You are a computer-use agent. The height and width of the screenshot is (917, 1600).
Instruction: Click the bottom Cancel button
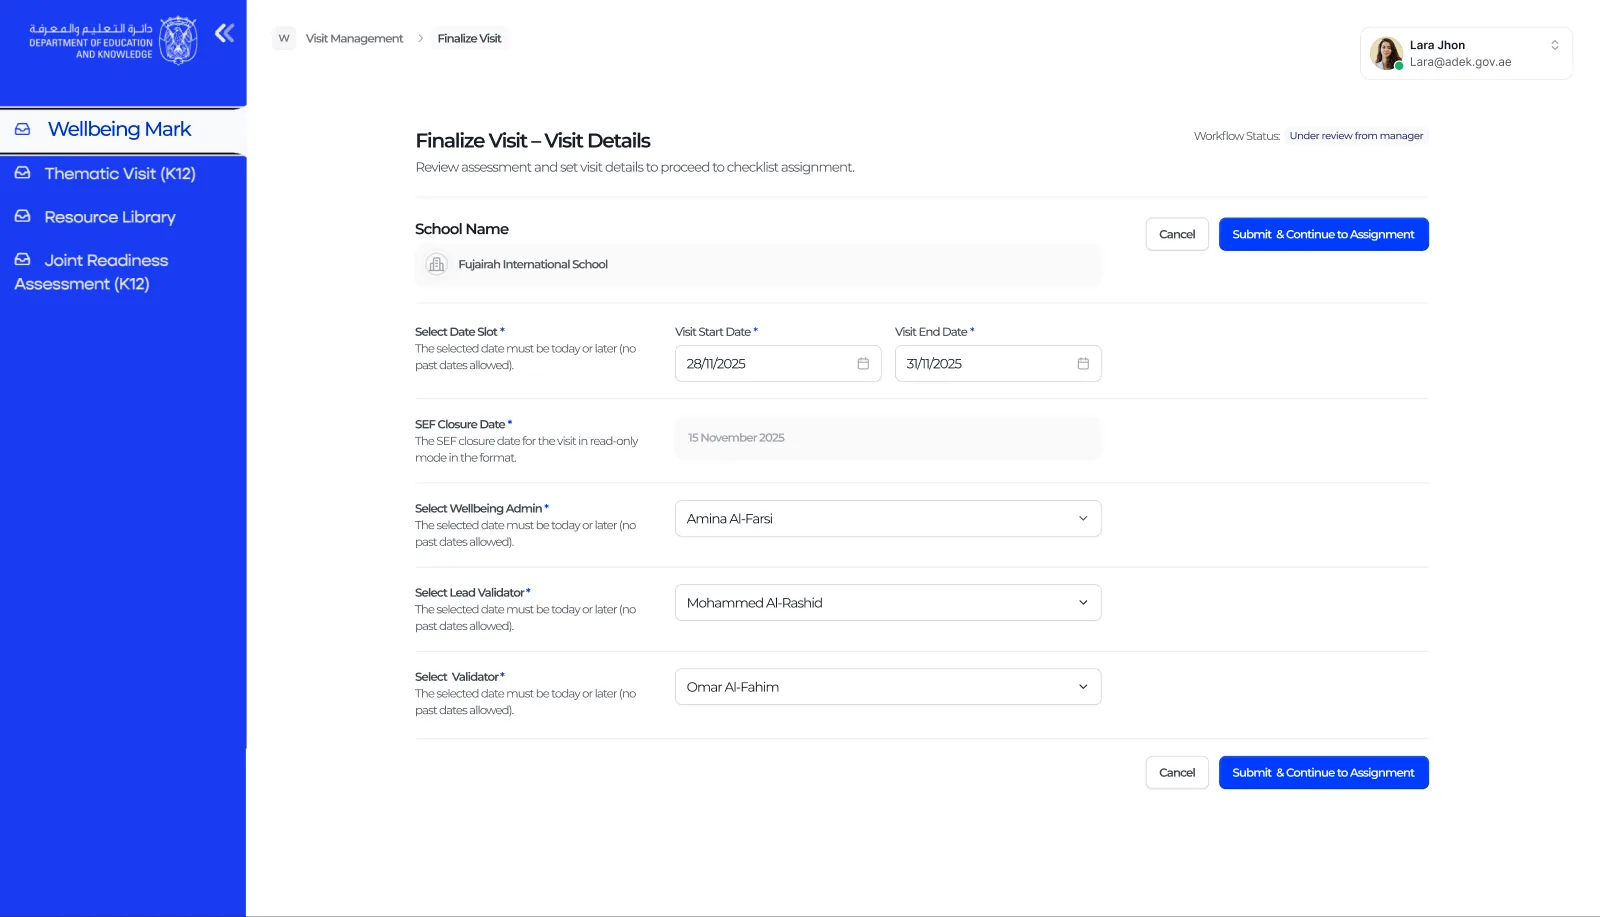[x=1177, y=773]
